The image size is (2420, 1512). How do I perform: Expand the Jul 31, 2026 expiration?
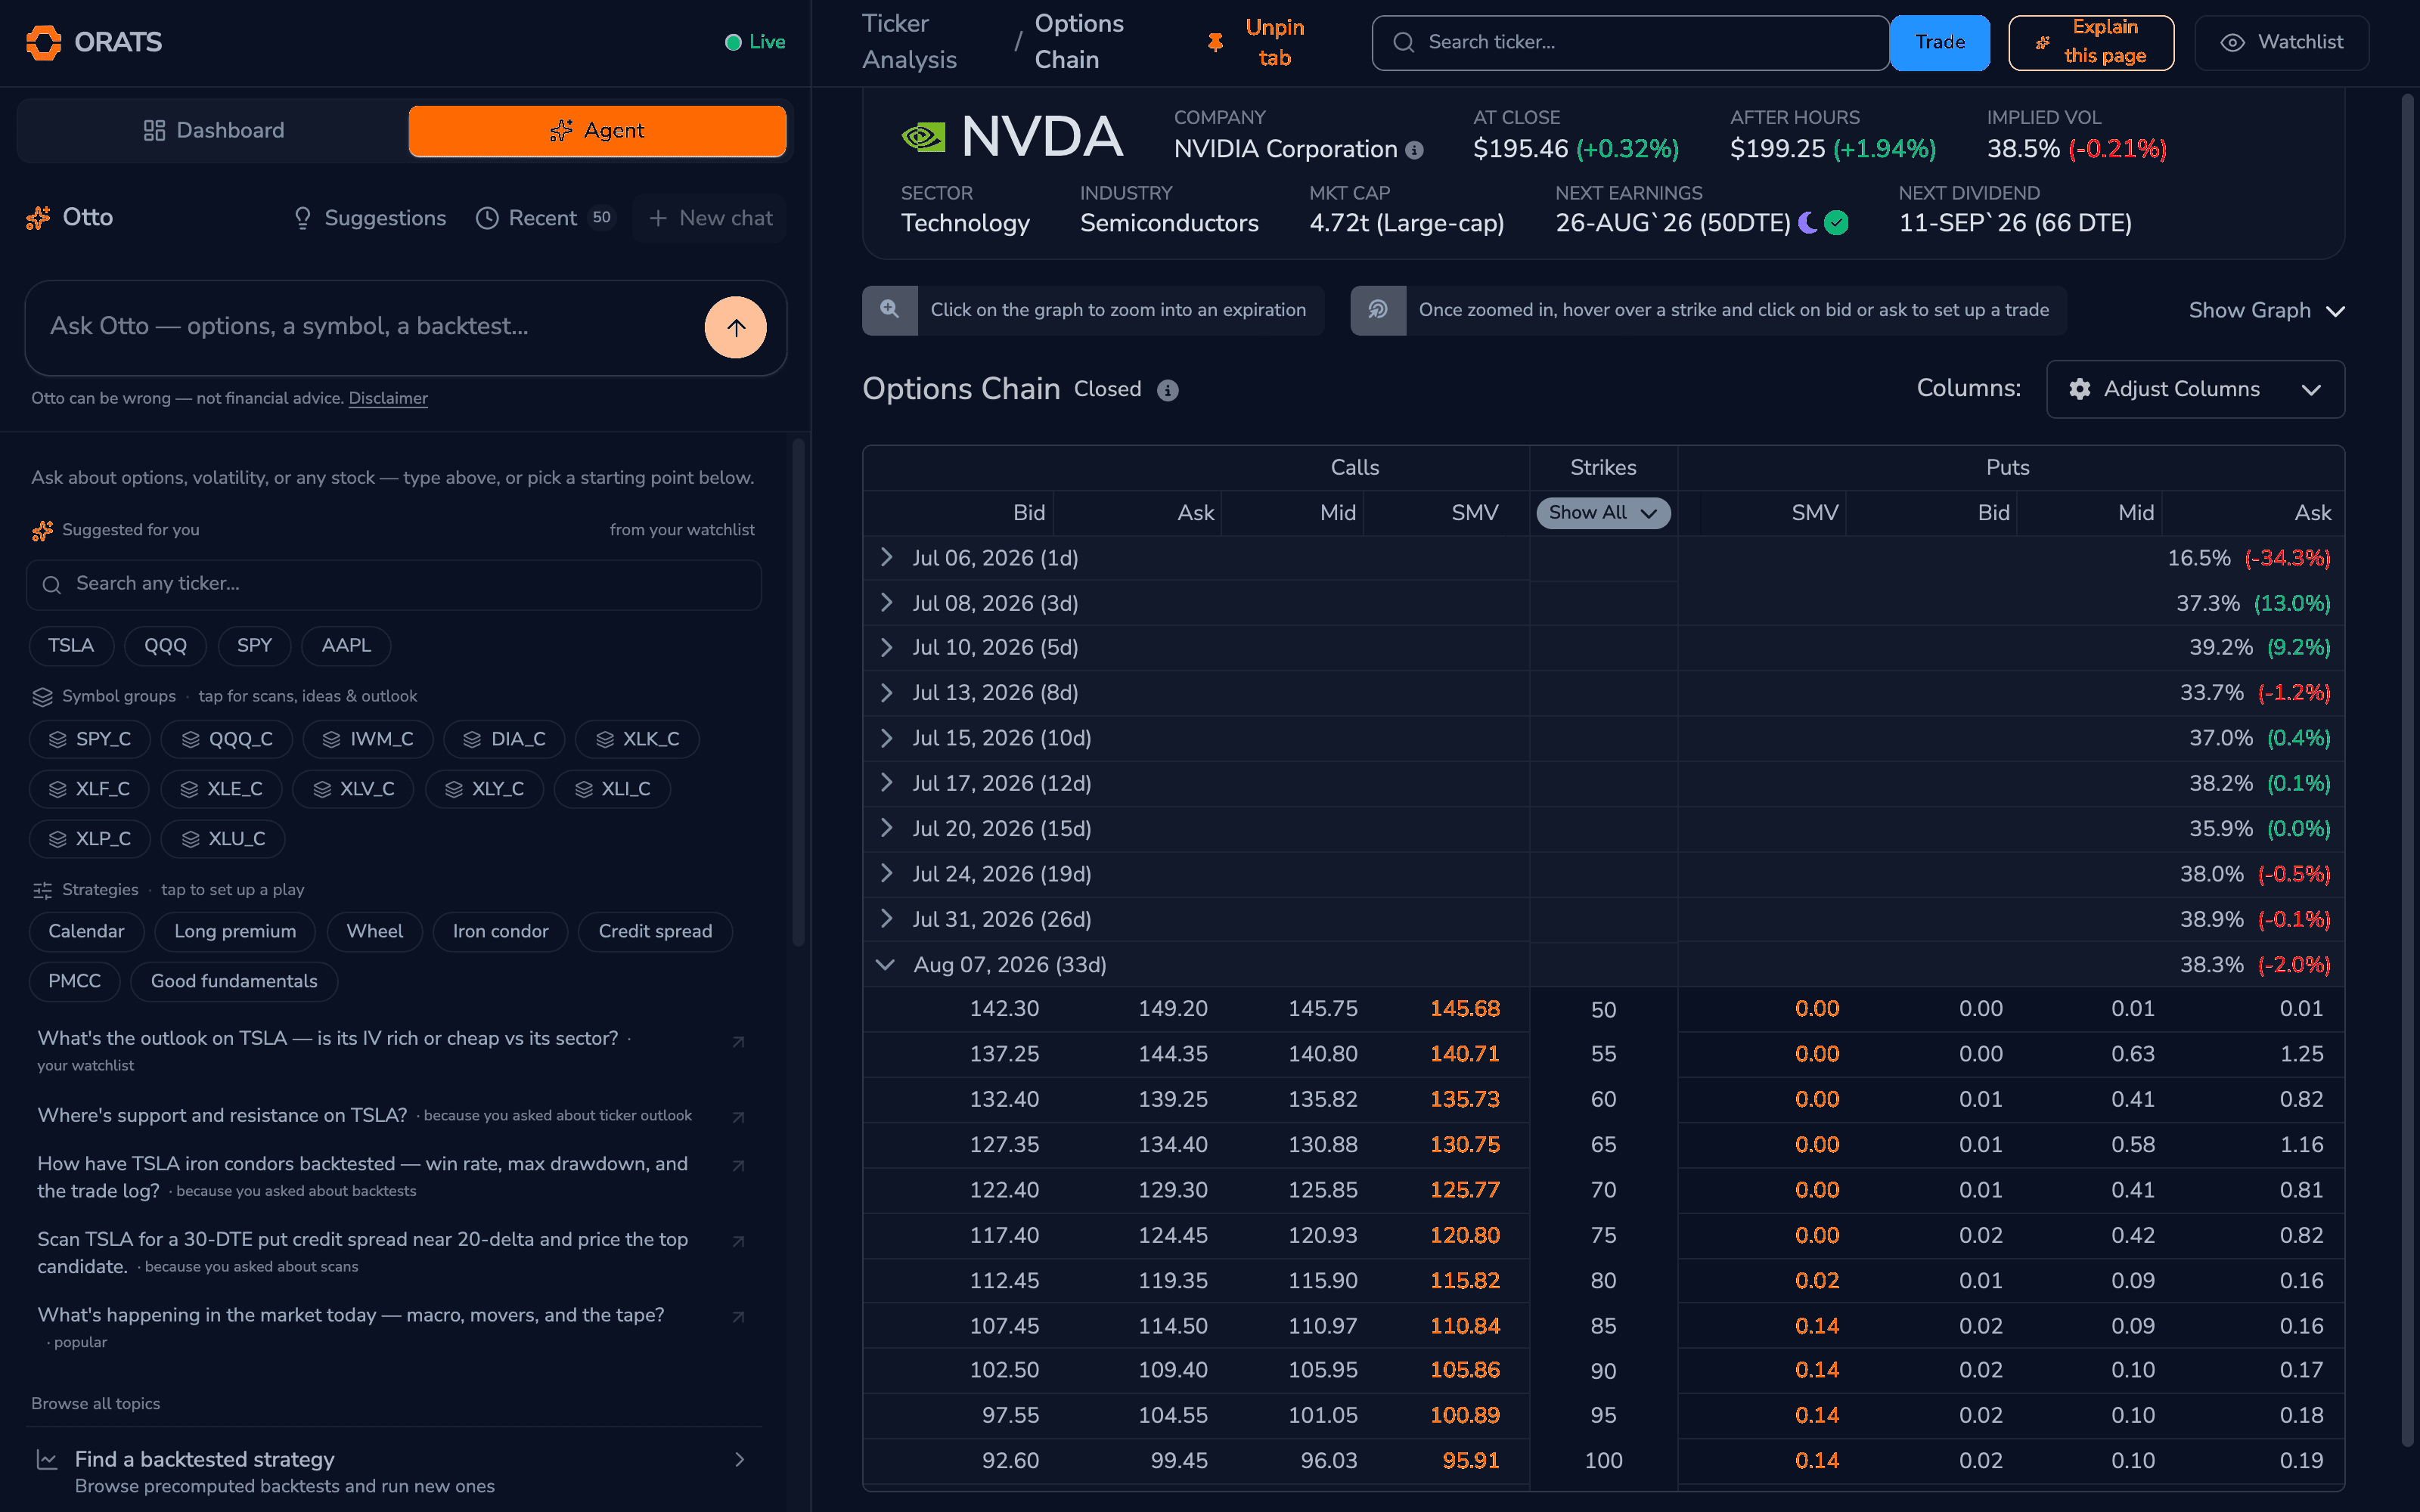pyautogui.click(x=886, y=918)
